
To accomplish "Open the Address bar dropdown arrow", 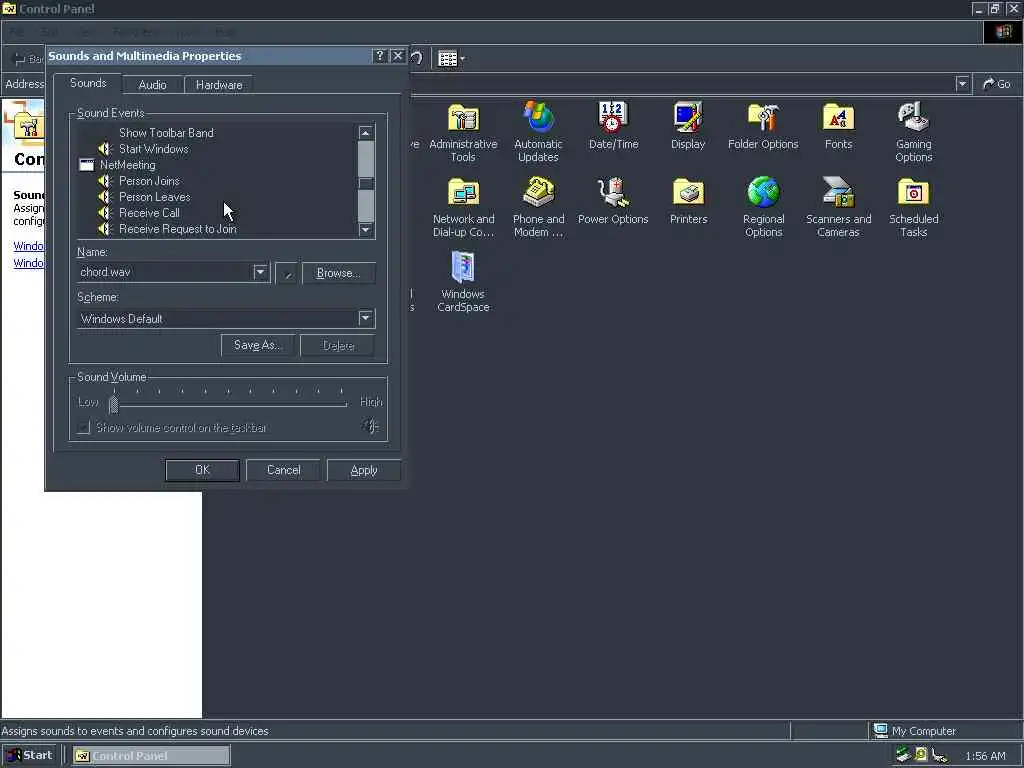I will pyautogui.click(x=962, y=84).
